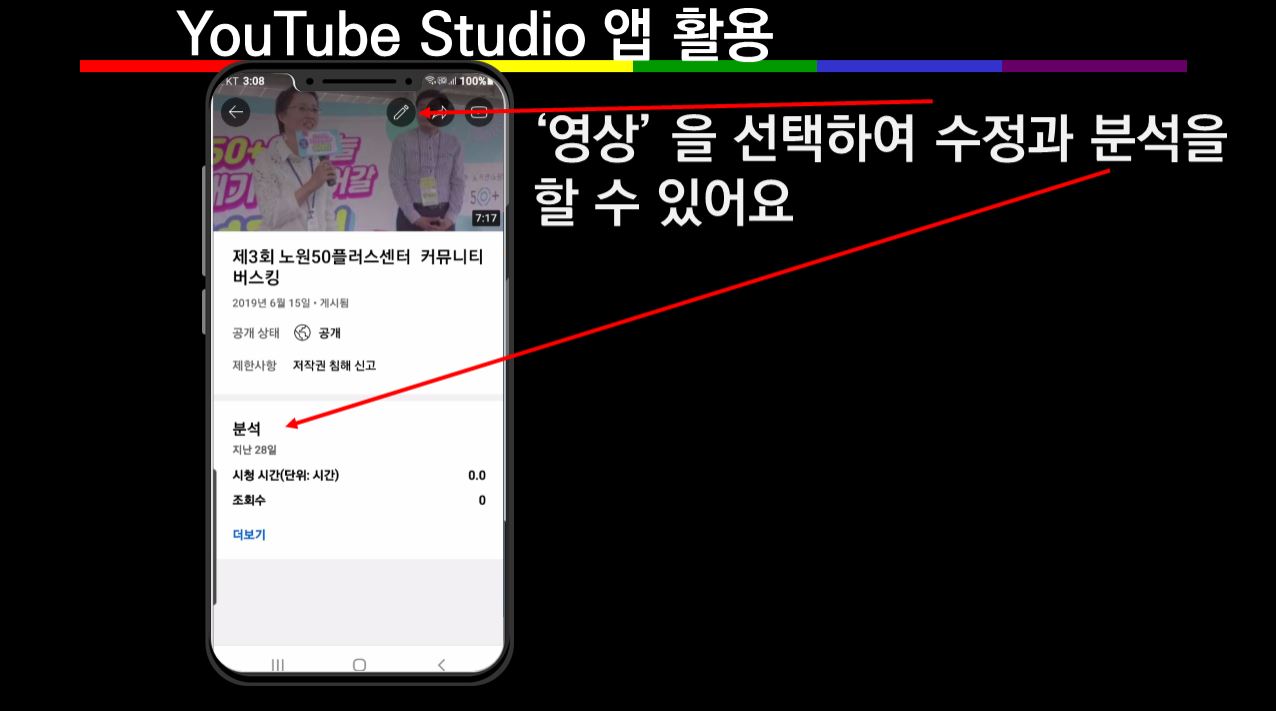
Task: Tap the 분석 section heading
Action: [246, 428]
